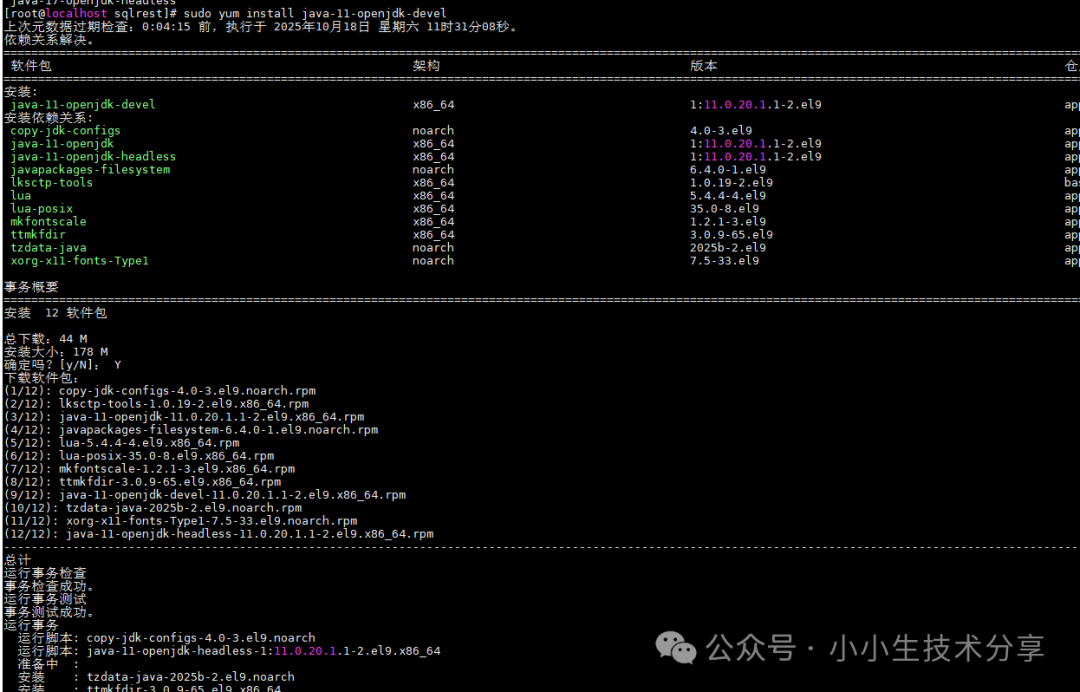1080x692 pixels.
Task: Click version 4.0-3.el9 in the table
Action: click(721, 131)
